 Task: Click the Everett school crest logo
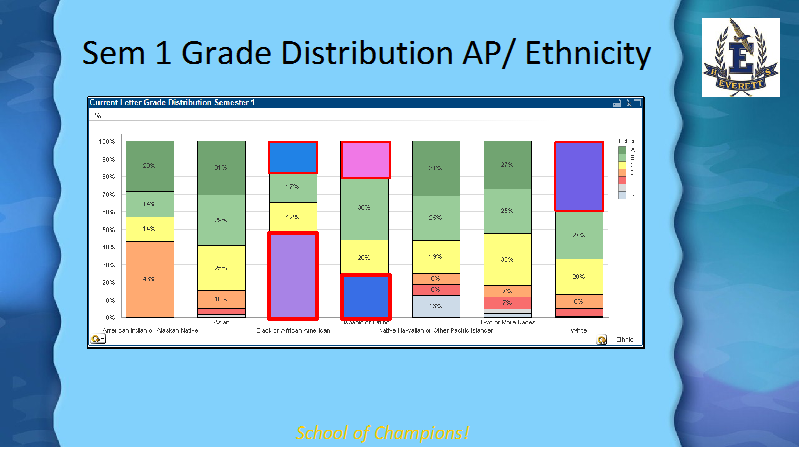click(740, 57)
